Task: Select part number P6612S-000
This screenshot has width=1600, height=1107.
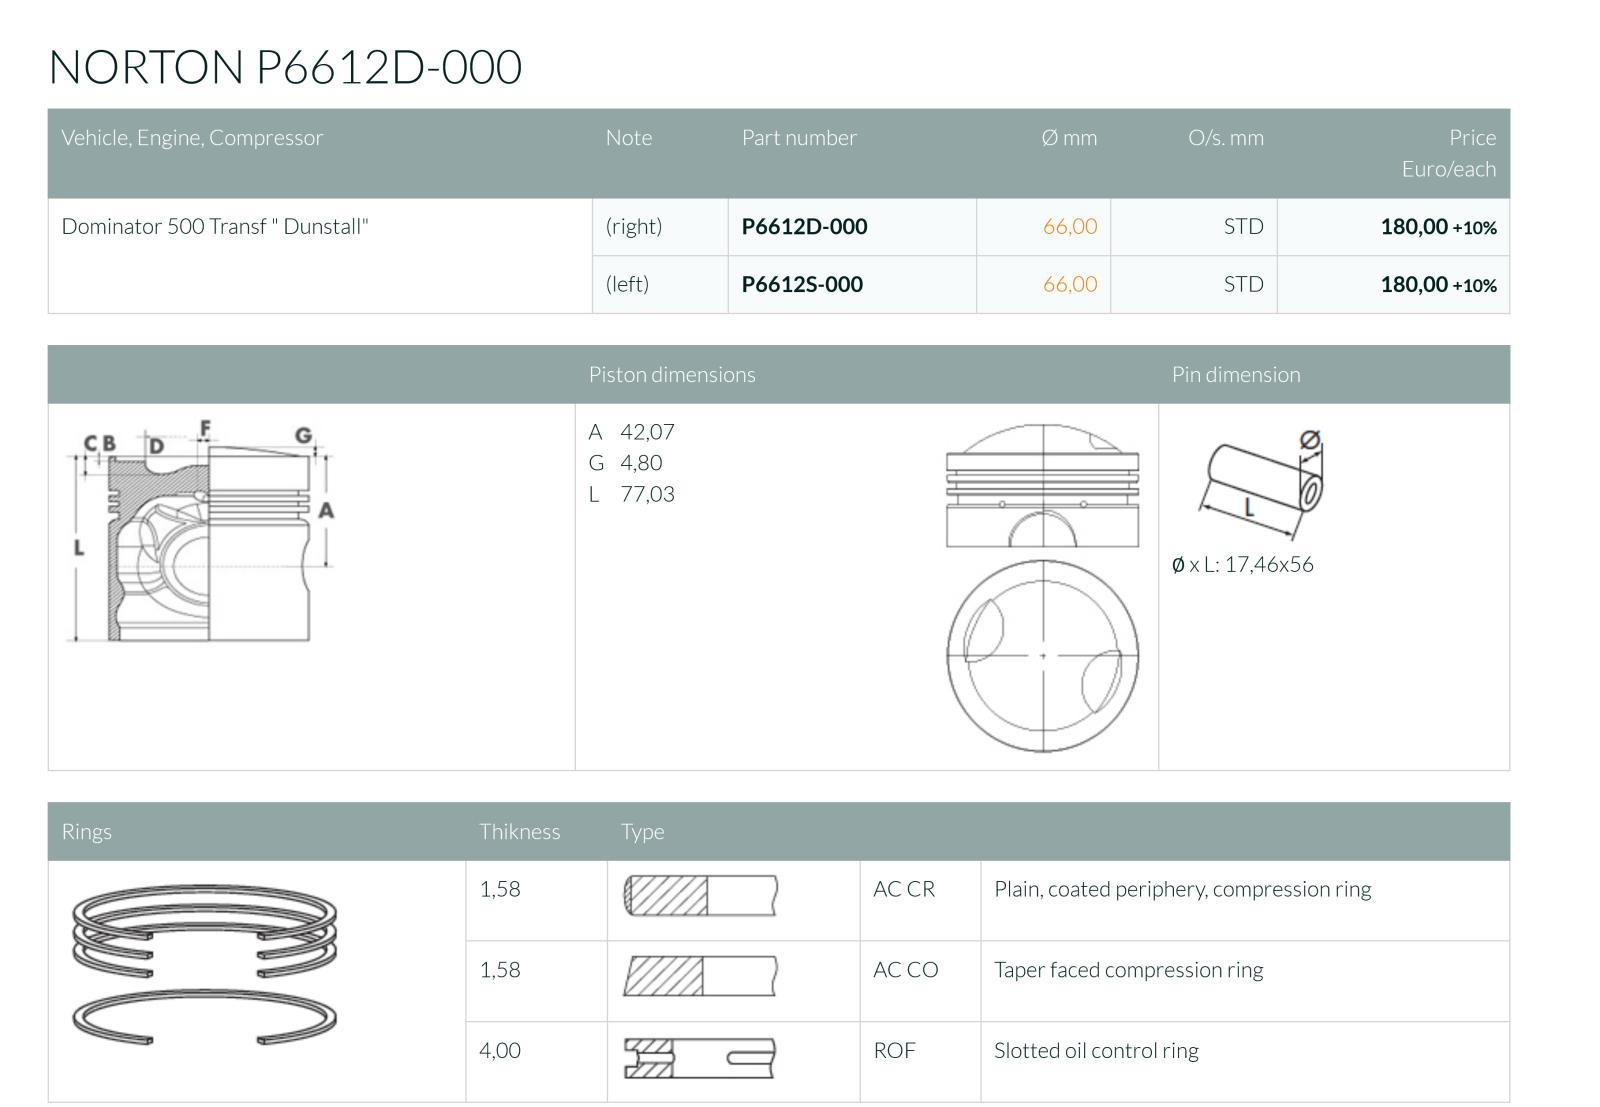Action: pyautogui.click(x=802, y=285)
